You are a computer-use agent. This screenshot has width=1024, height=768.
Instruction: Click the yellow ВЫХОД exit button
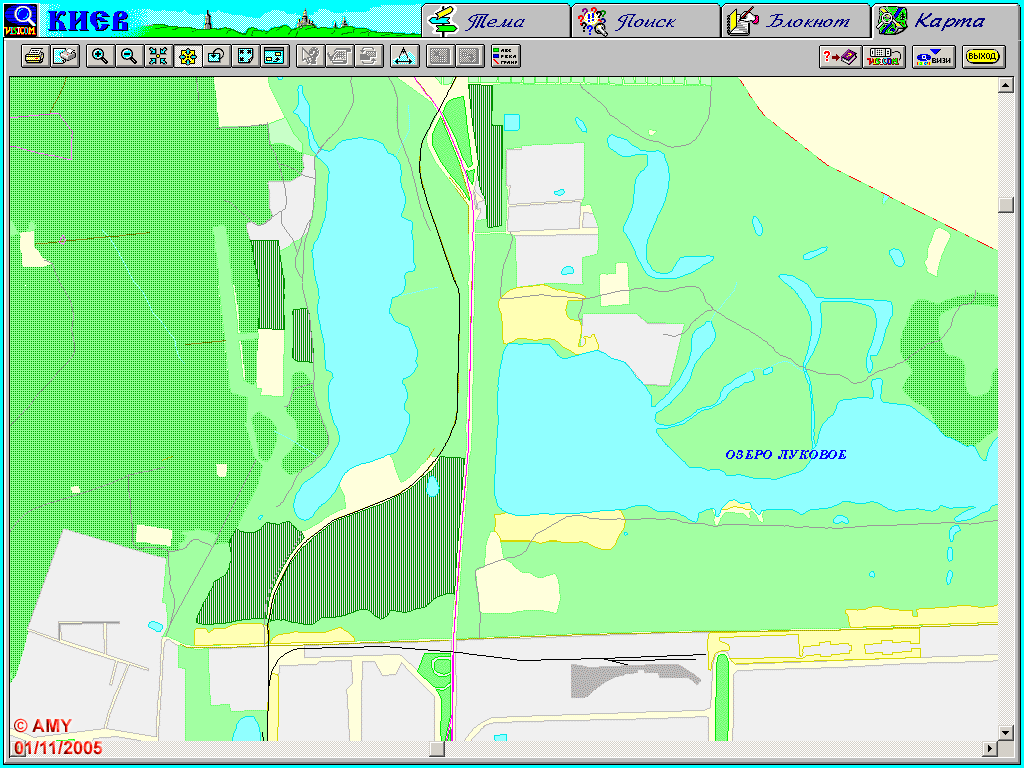984,57
